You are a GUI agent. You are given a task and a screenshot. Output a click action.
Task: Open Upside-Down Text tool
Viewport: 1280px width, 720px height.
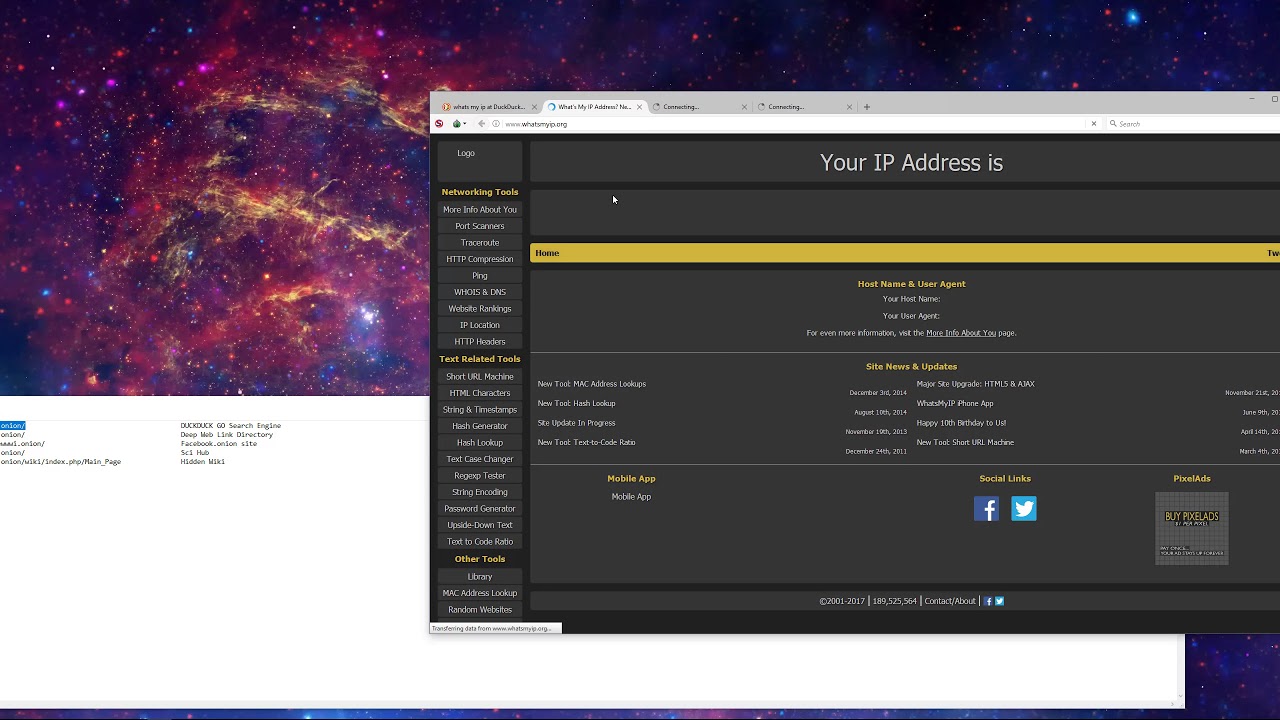coord(480,525)
